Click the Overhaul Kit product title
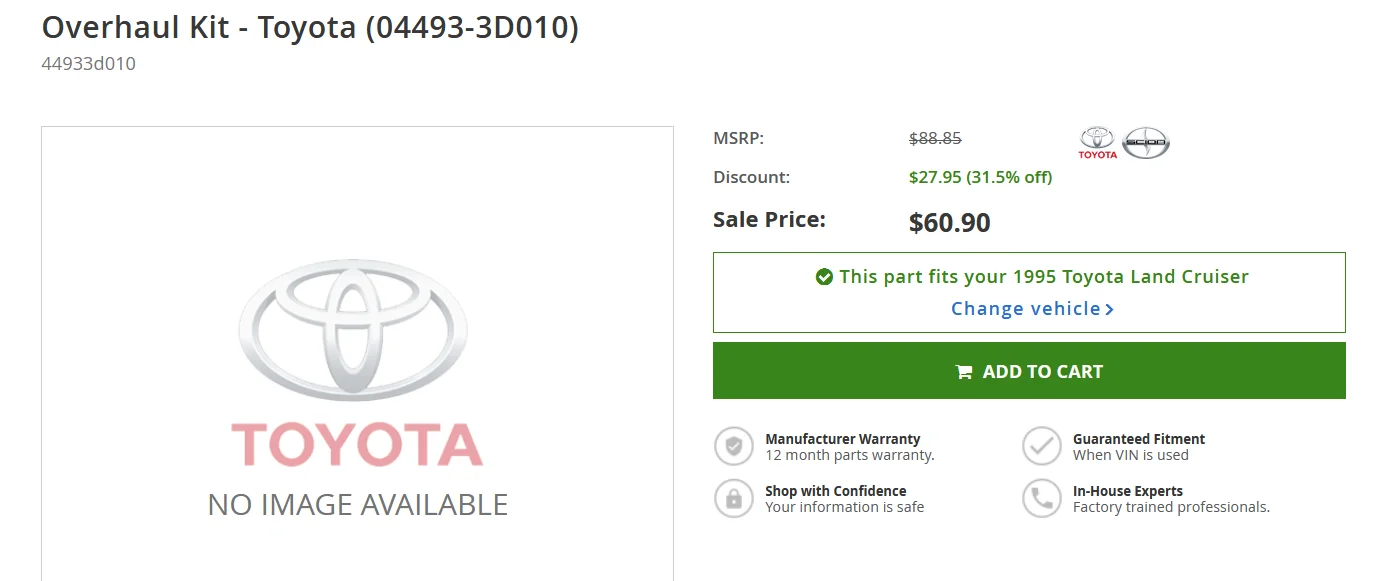Viewport: 1379px width, 581px height. [x=310, y=27]
